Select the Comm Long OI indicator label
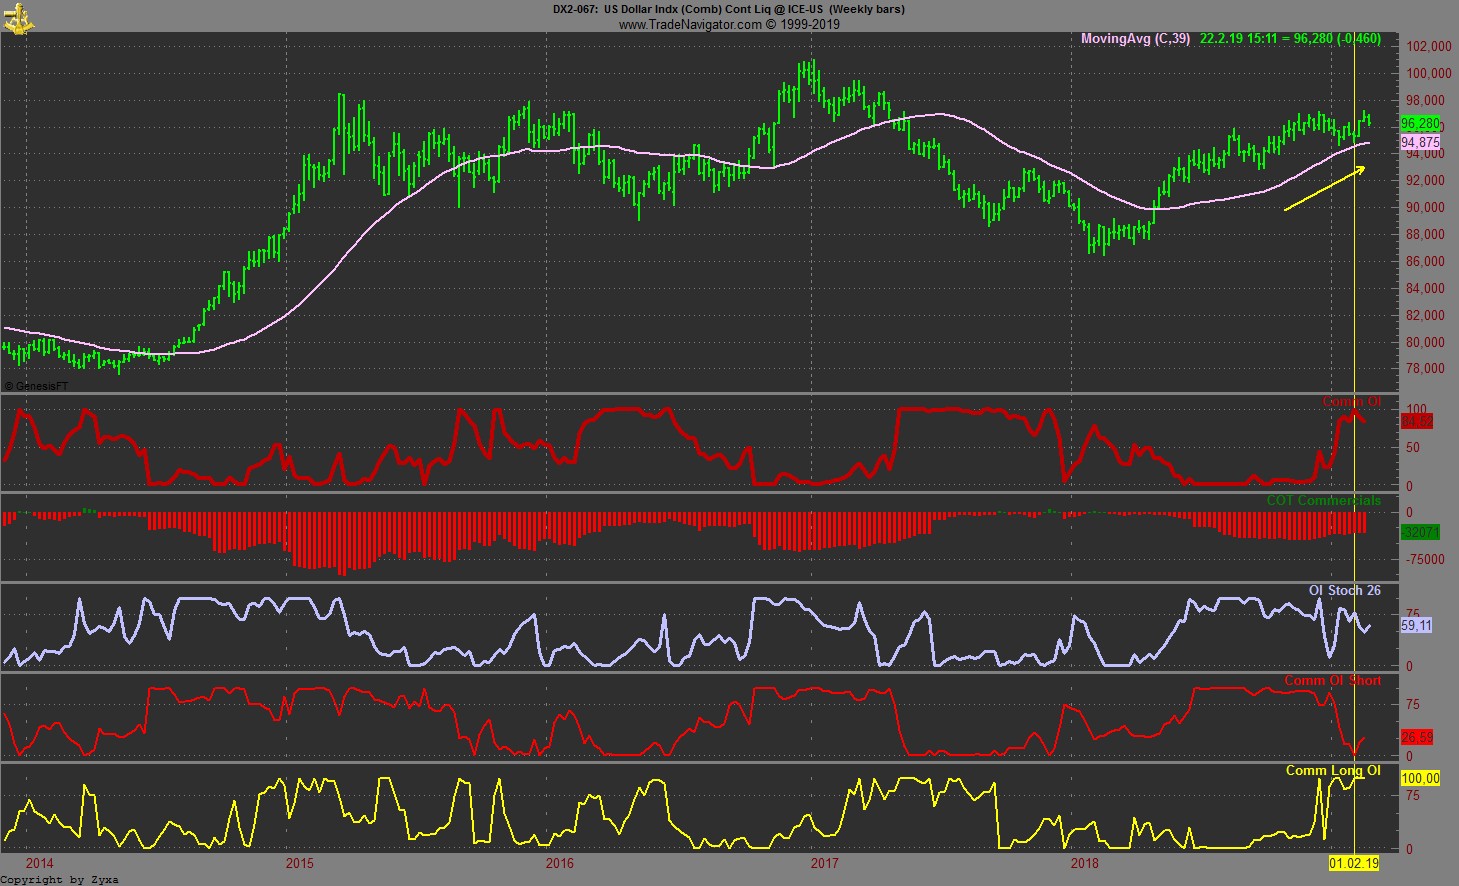The height and width of the screenshot is (886, 1459). click(x=1333, y=771)
